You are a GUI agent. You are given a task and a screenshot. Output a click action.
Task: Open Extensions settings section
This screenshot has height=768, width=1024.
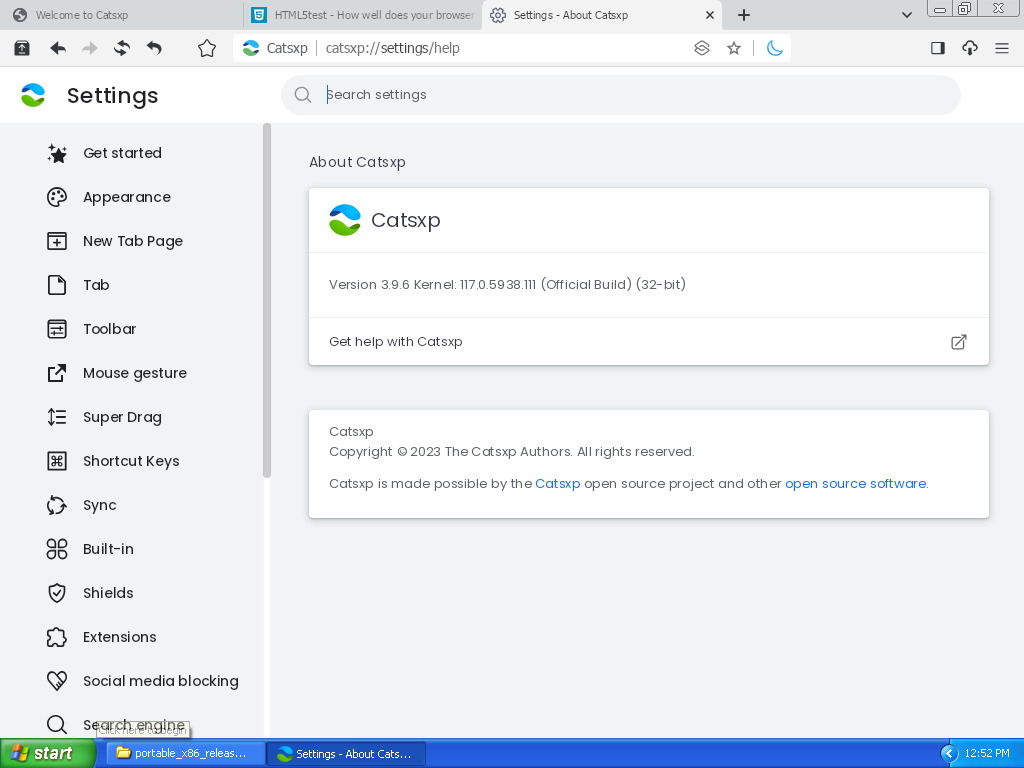(120, 637)
